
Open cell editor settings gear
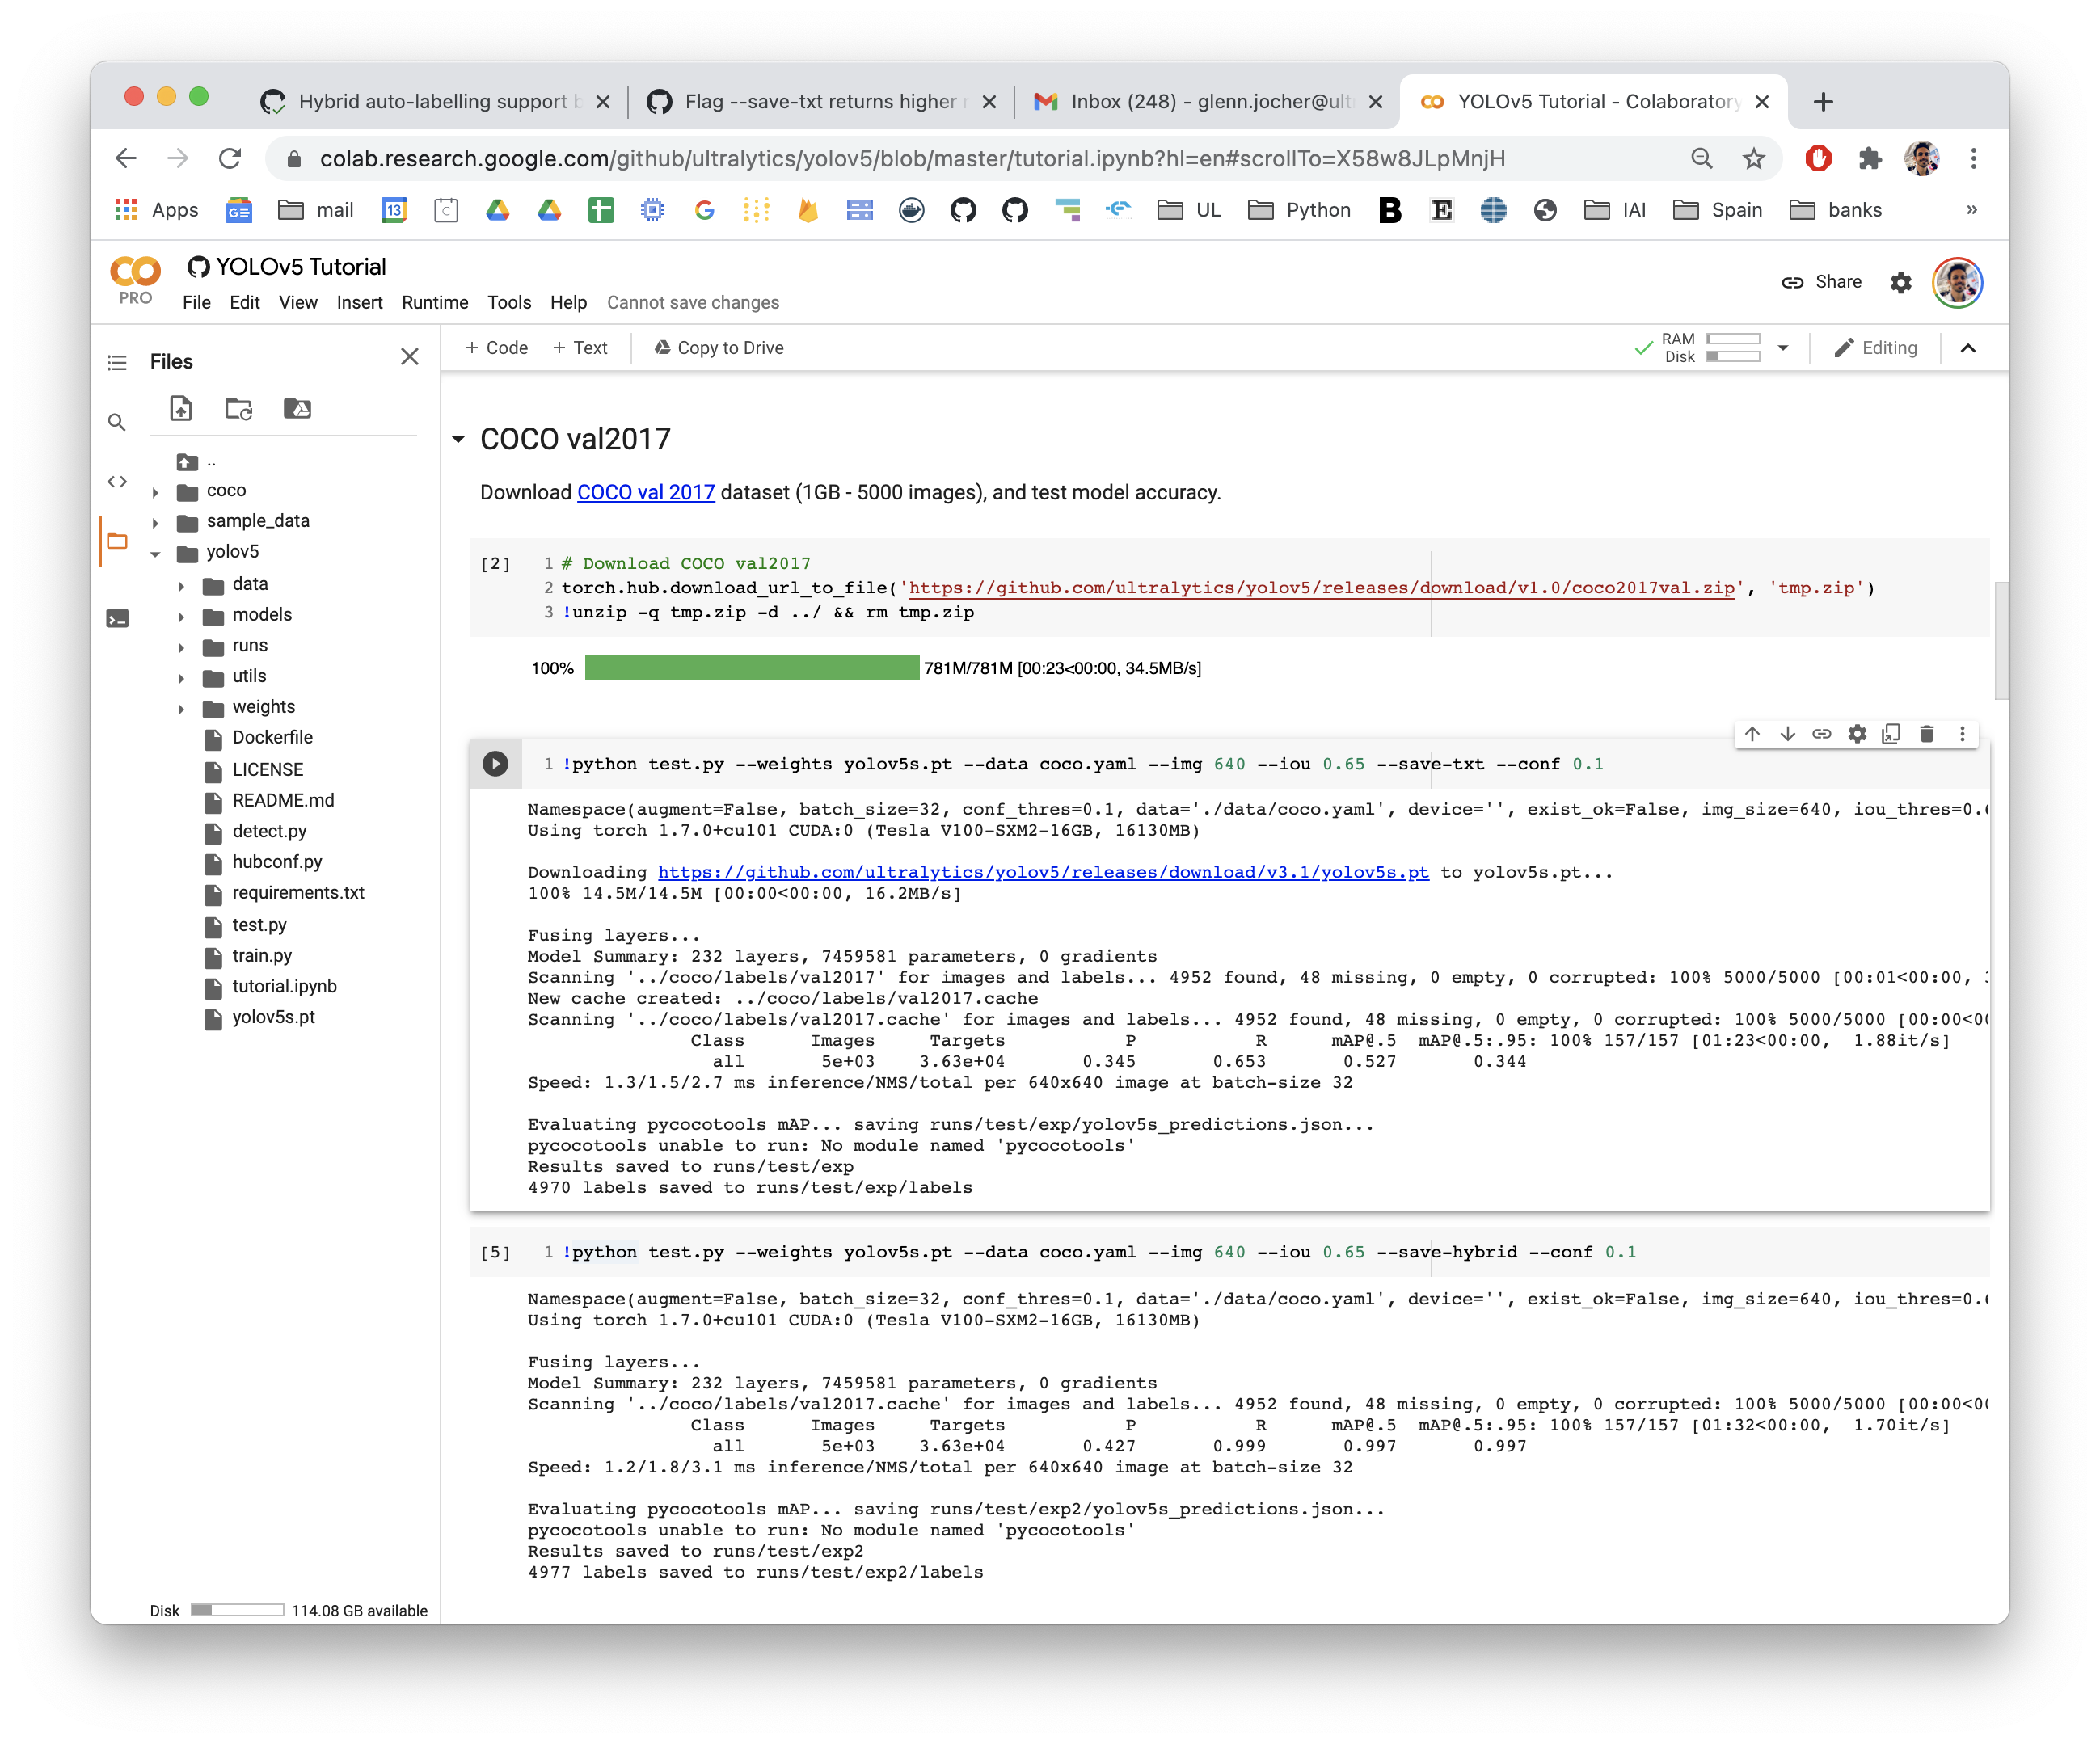coord(1857,734)
